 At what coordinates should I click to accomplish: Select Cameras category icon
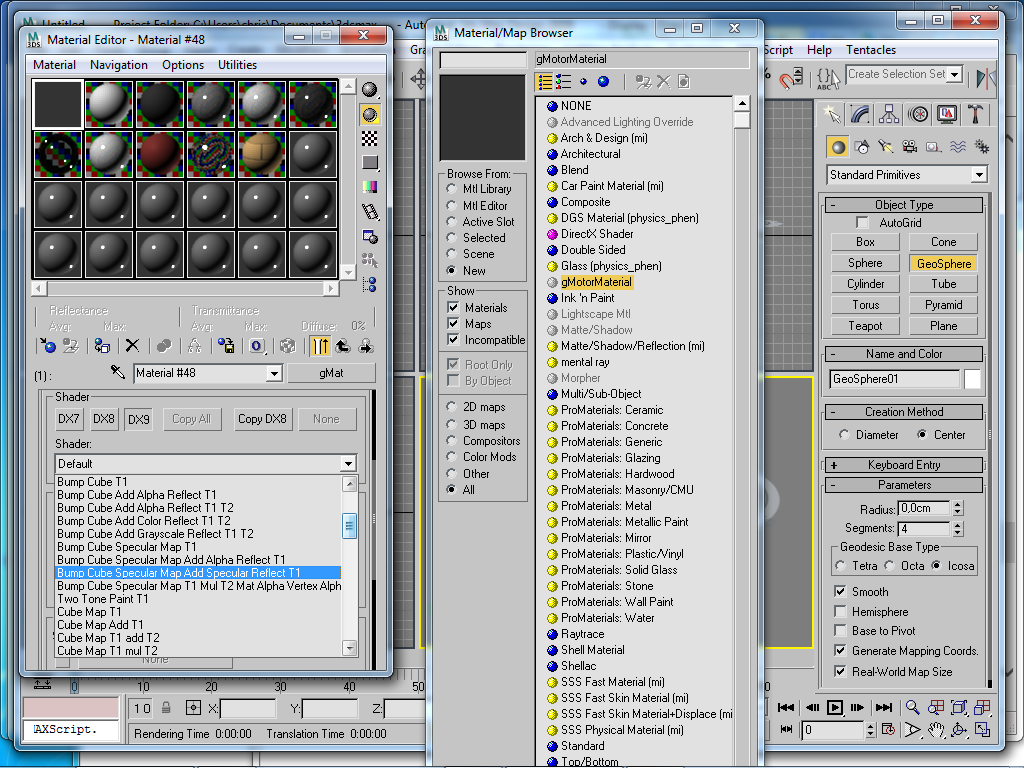click(x=909, y=146)
